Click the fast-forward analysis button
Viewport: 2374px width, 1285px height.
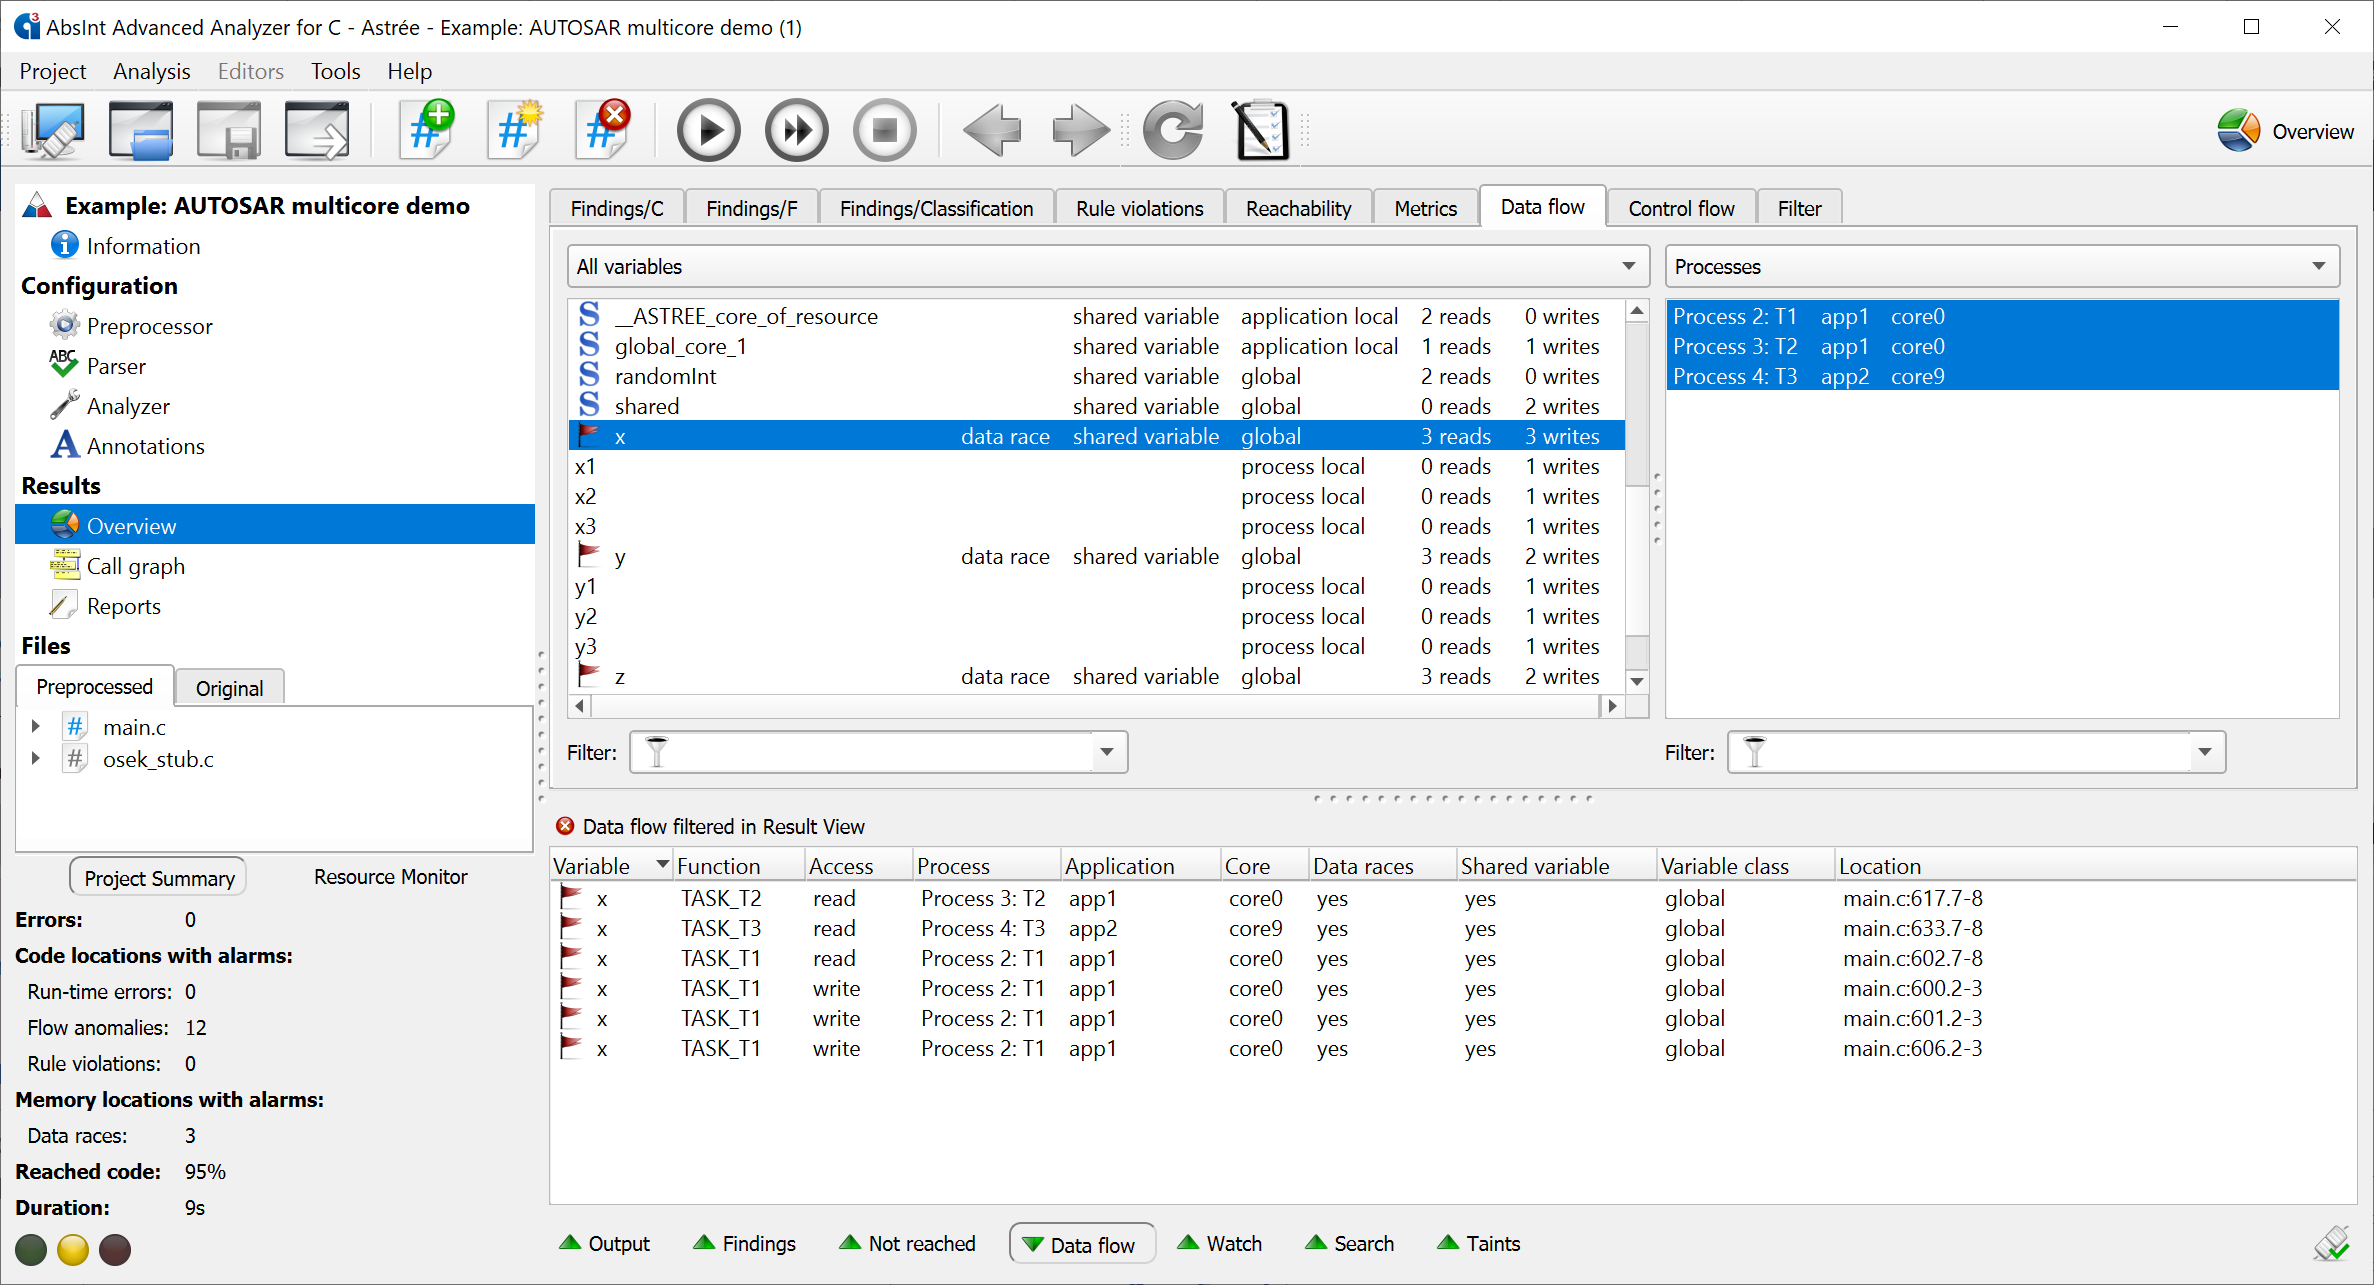tap(796, 130)
